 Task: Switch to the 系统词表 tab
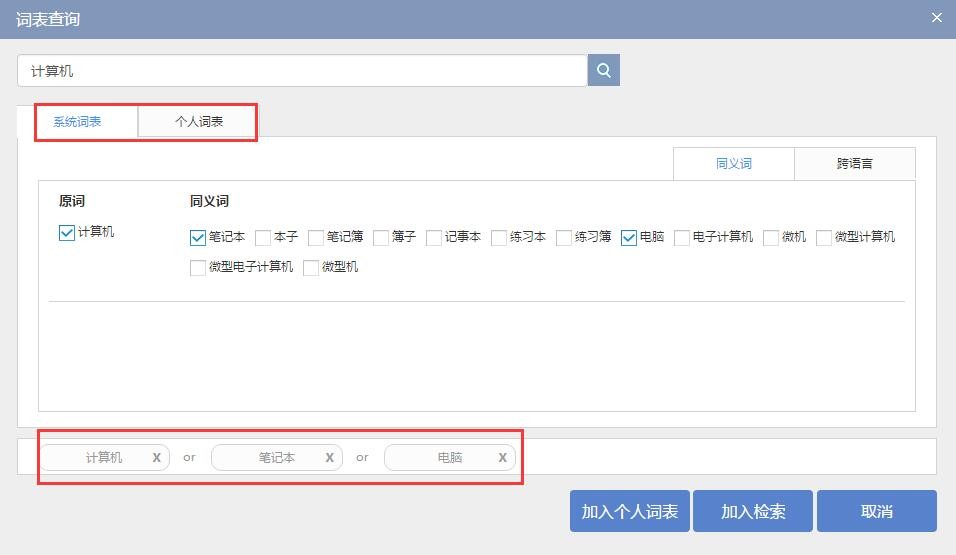tap(77, 122)
